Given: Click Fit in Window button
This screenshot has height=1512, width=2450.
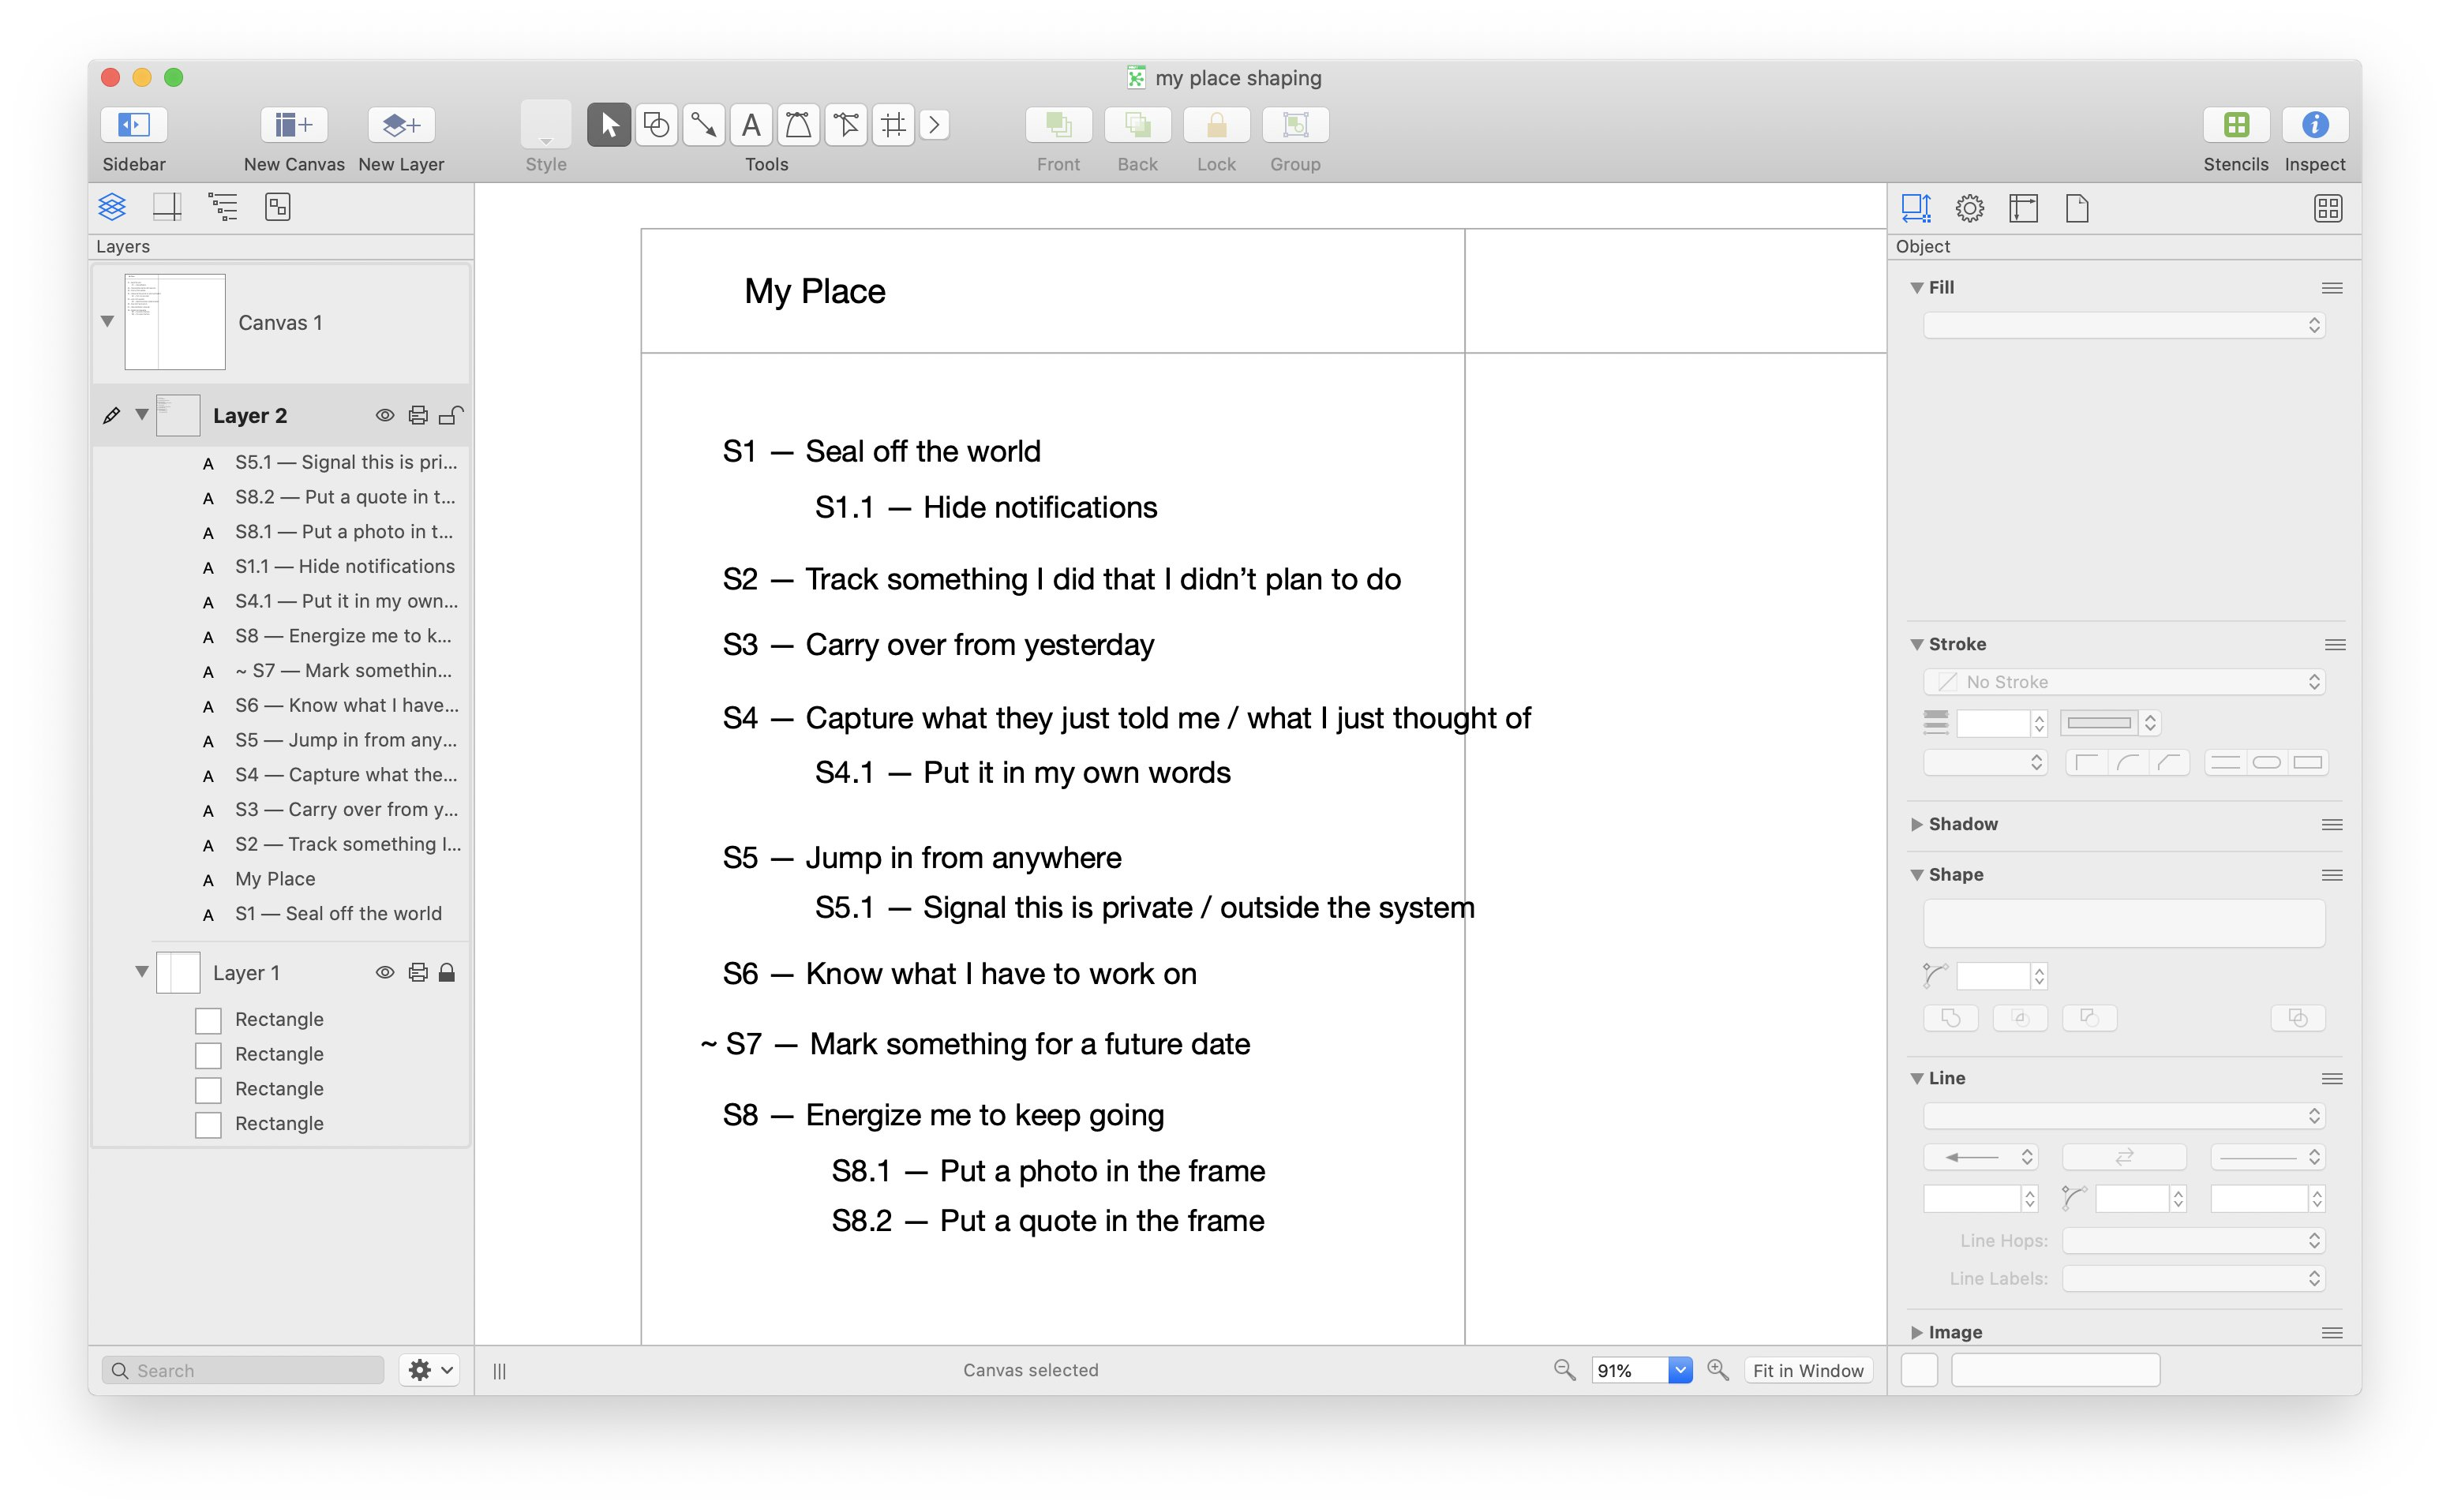Looking at the screenshot, I should (1807, 1370).
